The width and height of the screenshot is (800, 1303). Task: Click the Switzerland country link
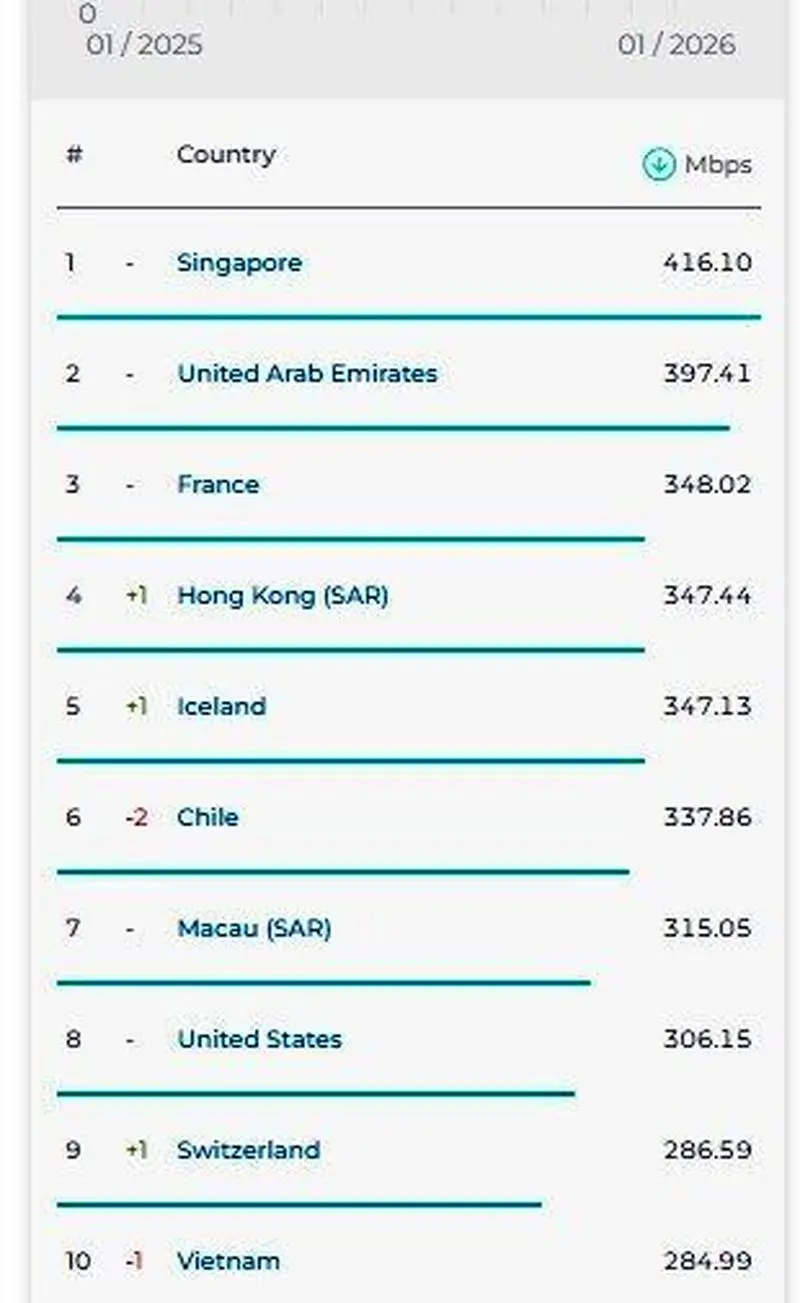[248, 1151]
